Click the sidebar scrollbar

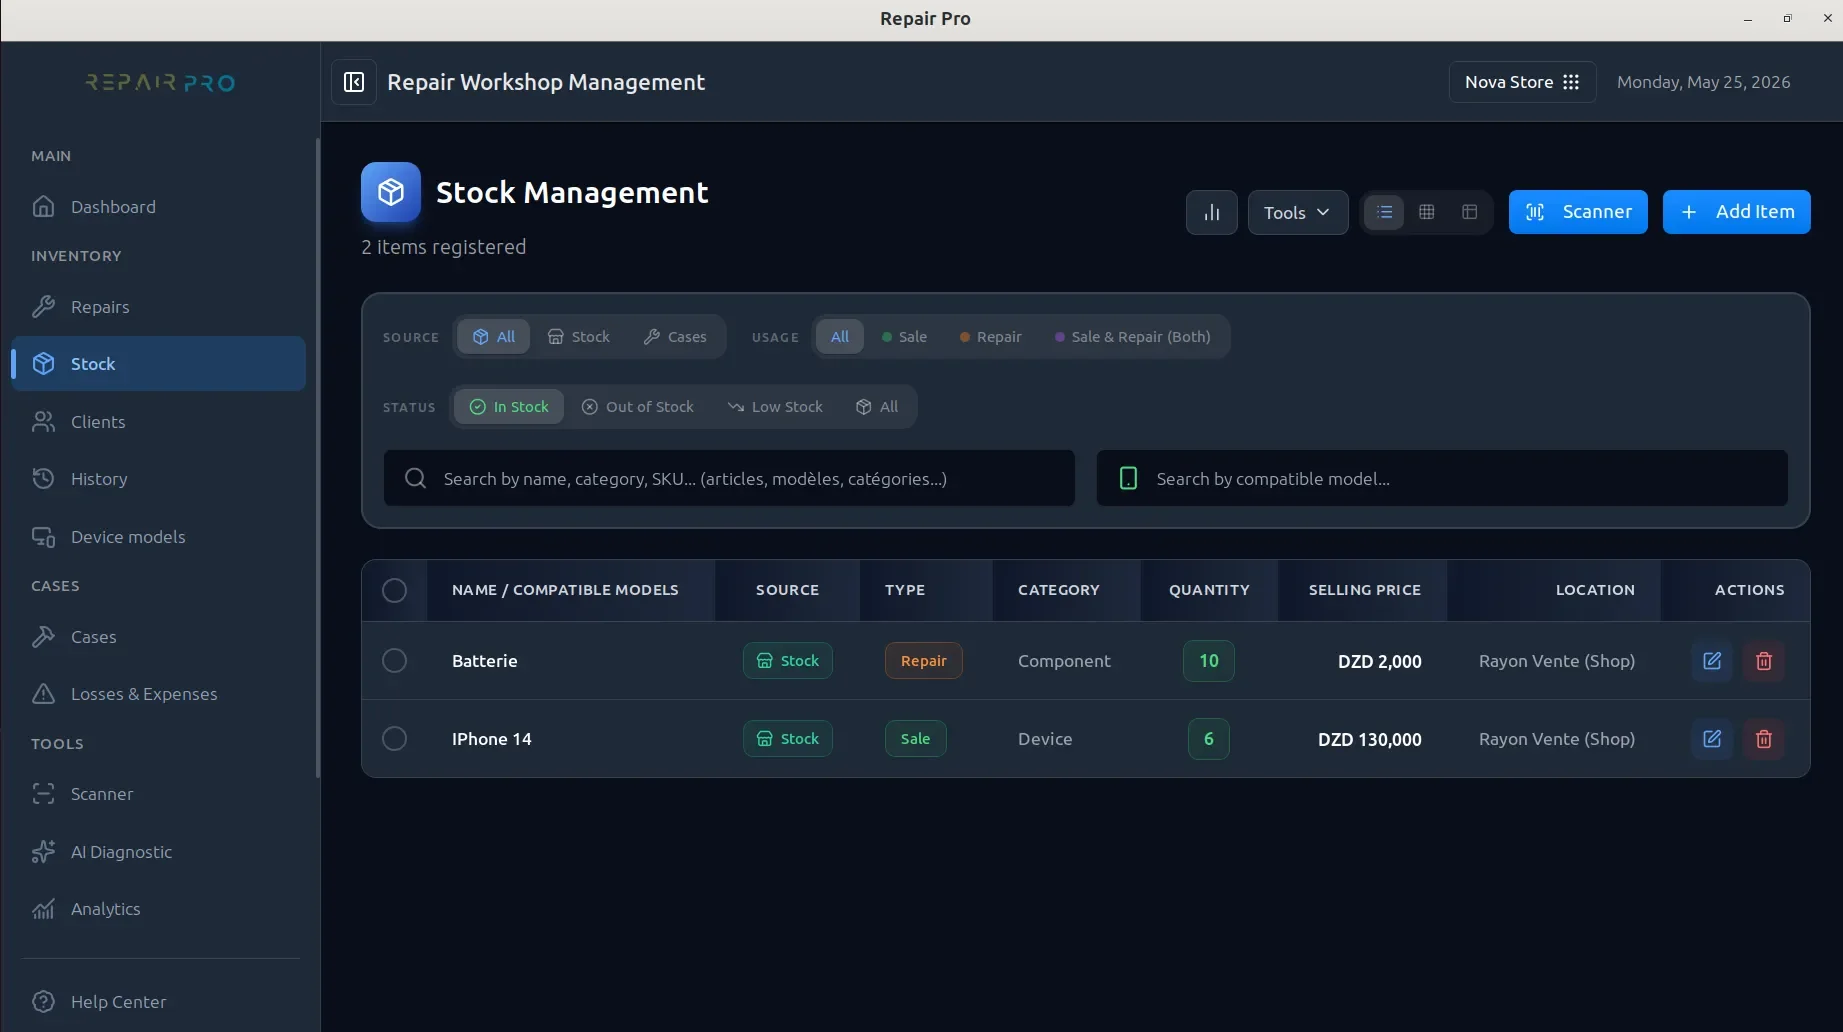tap(318, 458)
